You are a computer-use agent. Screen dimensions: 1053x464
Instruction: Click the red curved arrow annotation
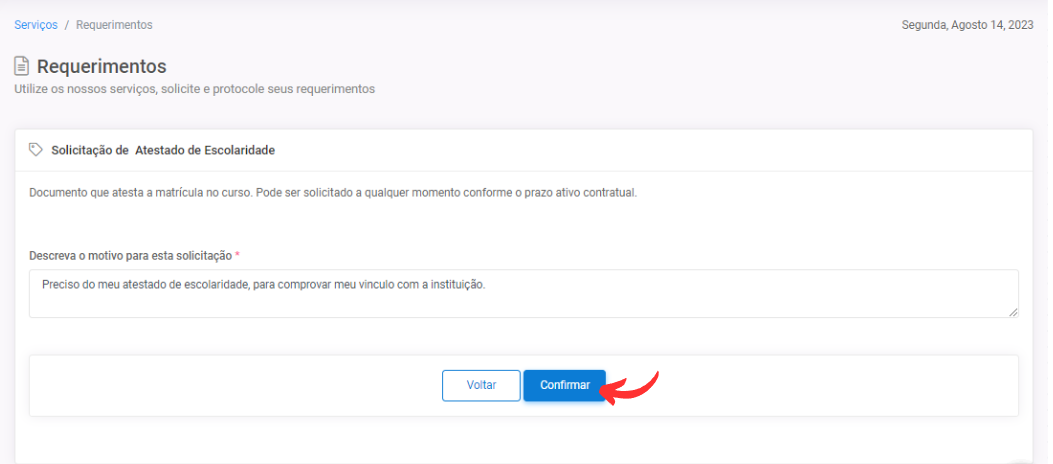[634, 386]
